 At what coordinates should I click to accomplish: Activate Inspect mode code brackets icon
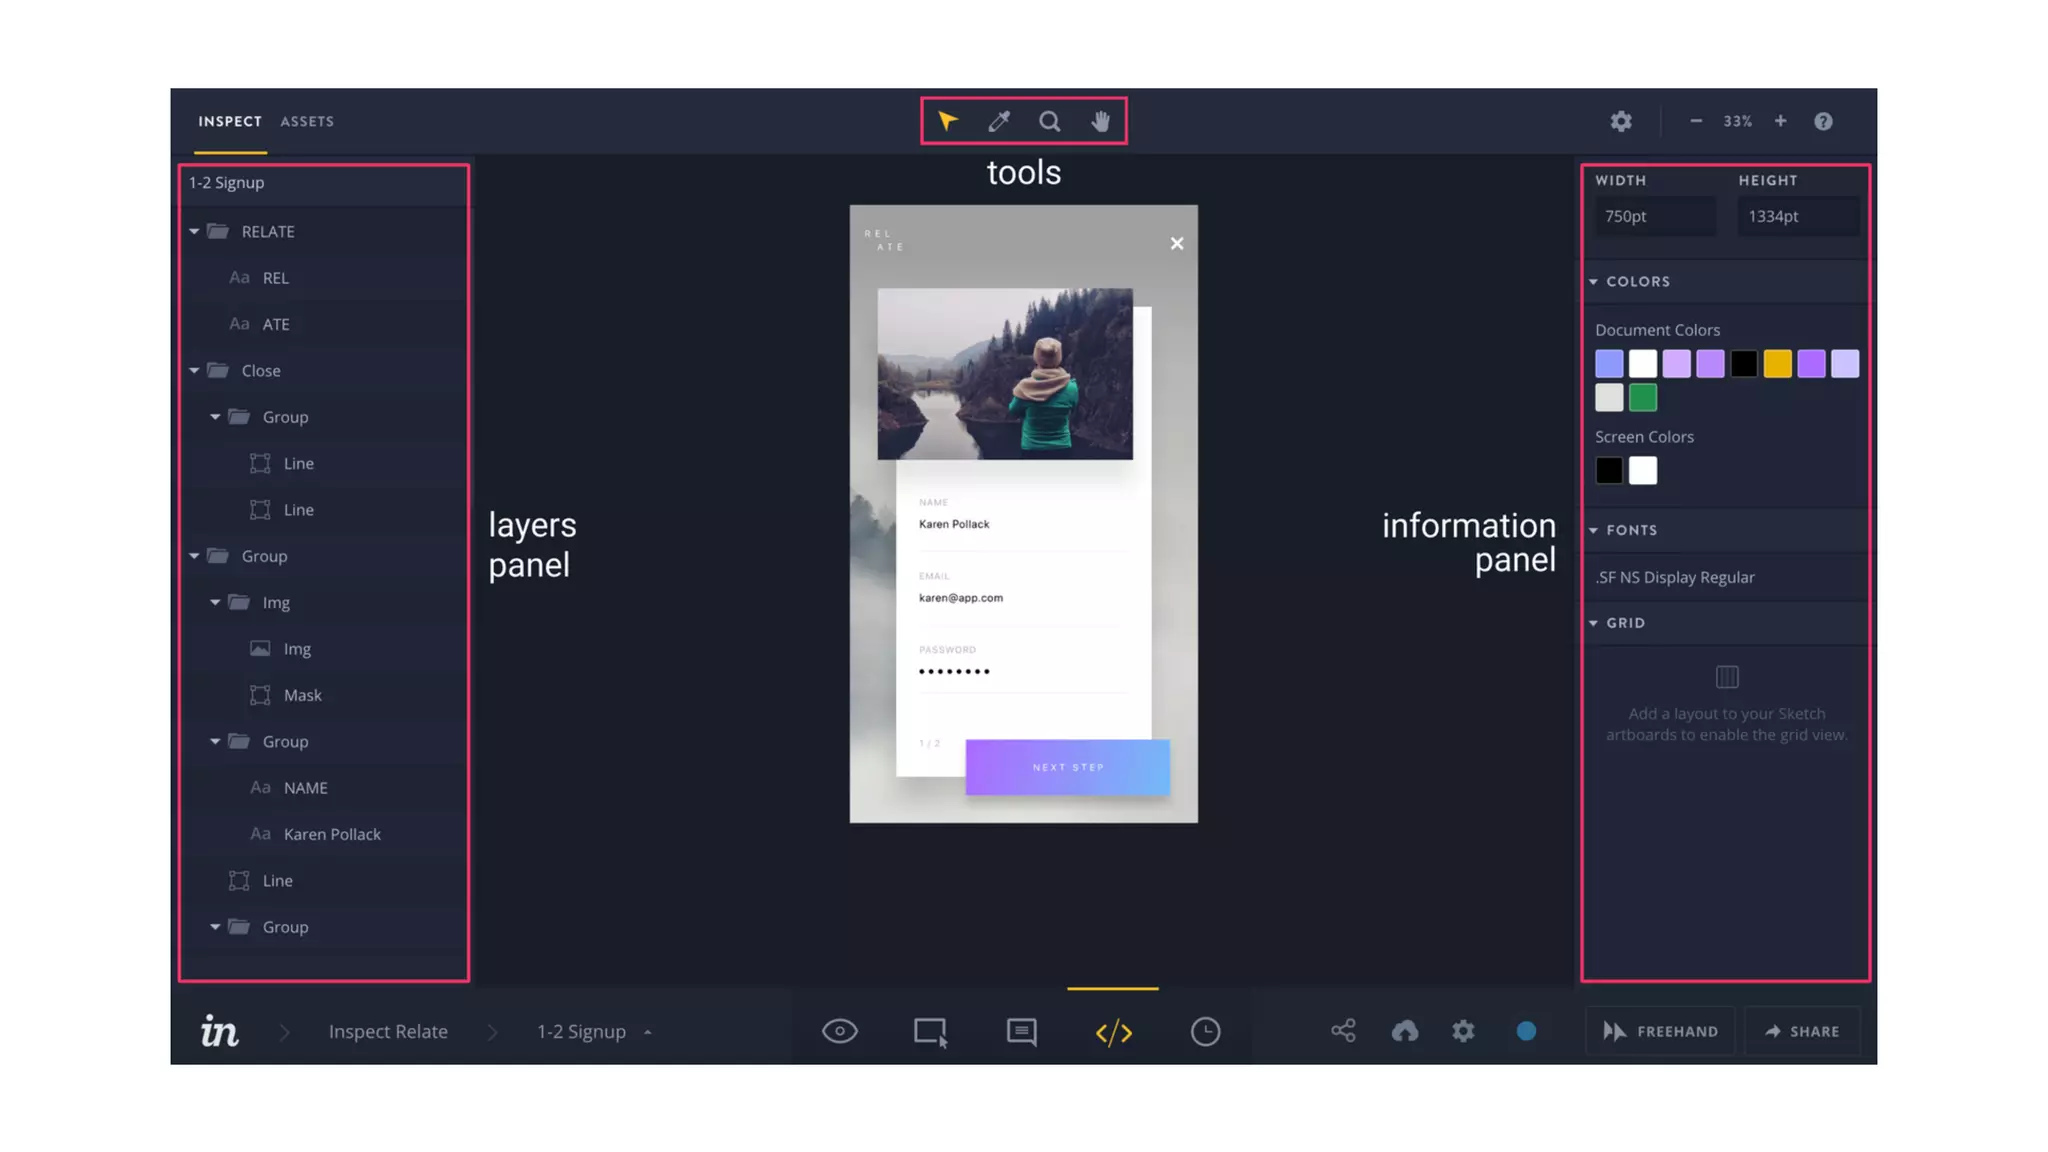pos(1113,1031)
